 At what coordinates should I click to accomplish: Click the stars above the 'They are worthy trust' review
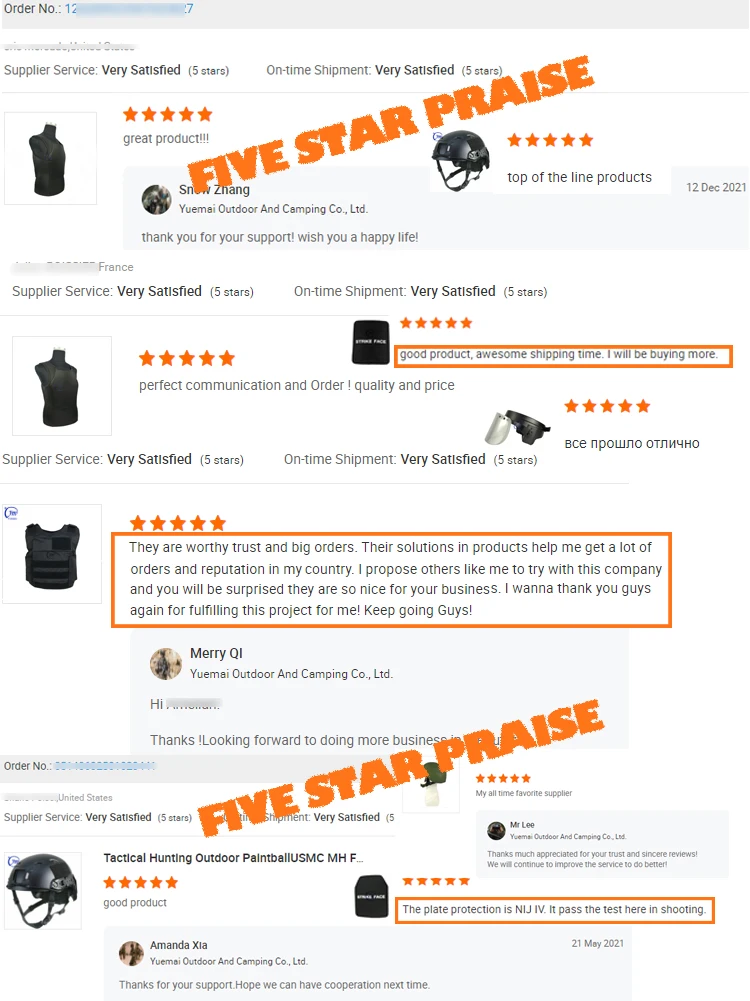point(177,523)
